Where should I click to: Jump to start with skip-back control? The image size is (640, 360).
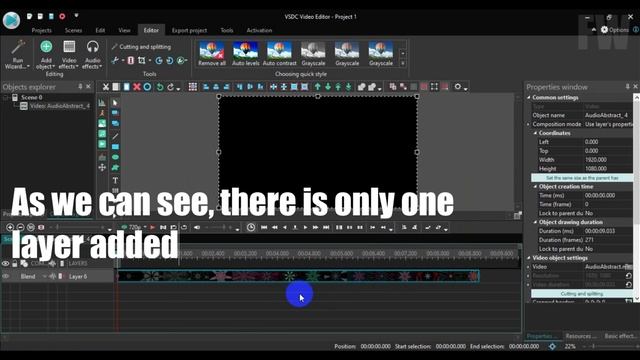(264, 227)
